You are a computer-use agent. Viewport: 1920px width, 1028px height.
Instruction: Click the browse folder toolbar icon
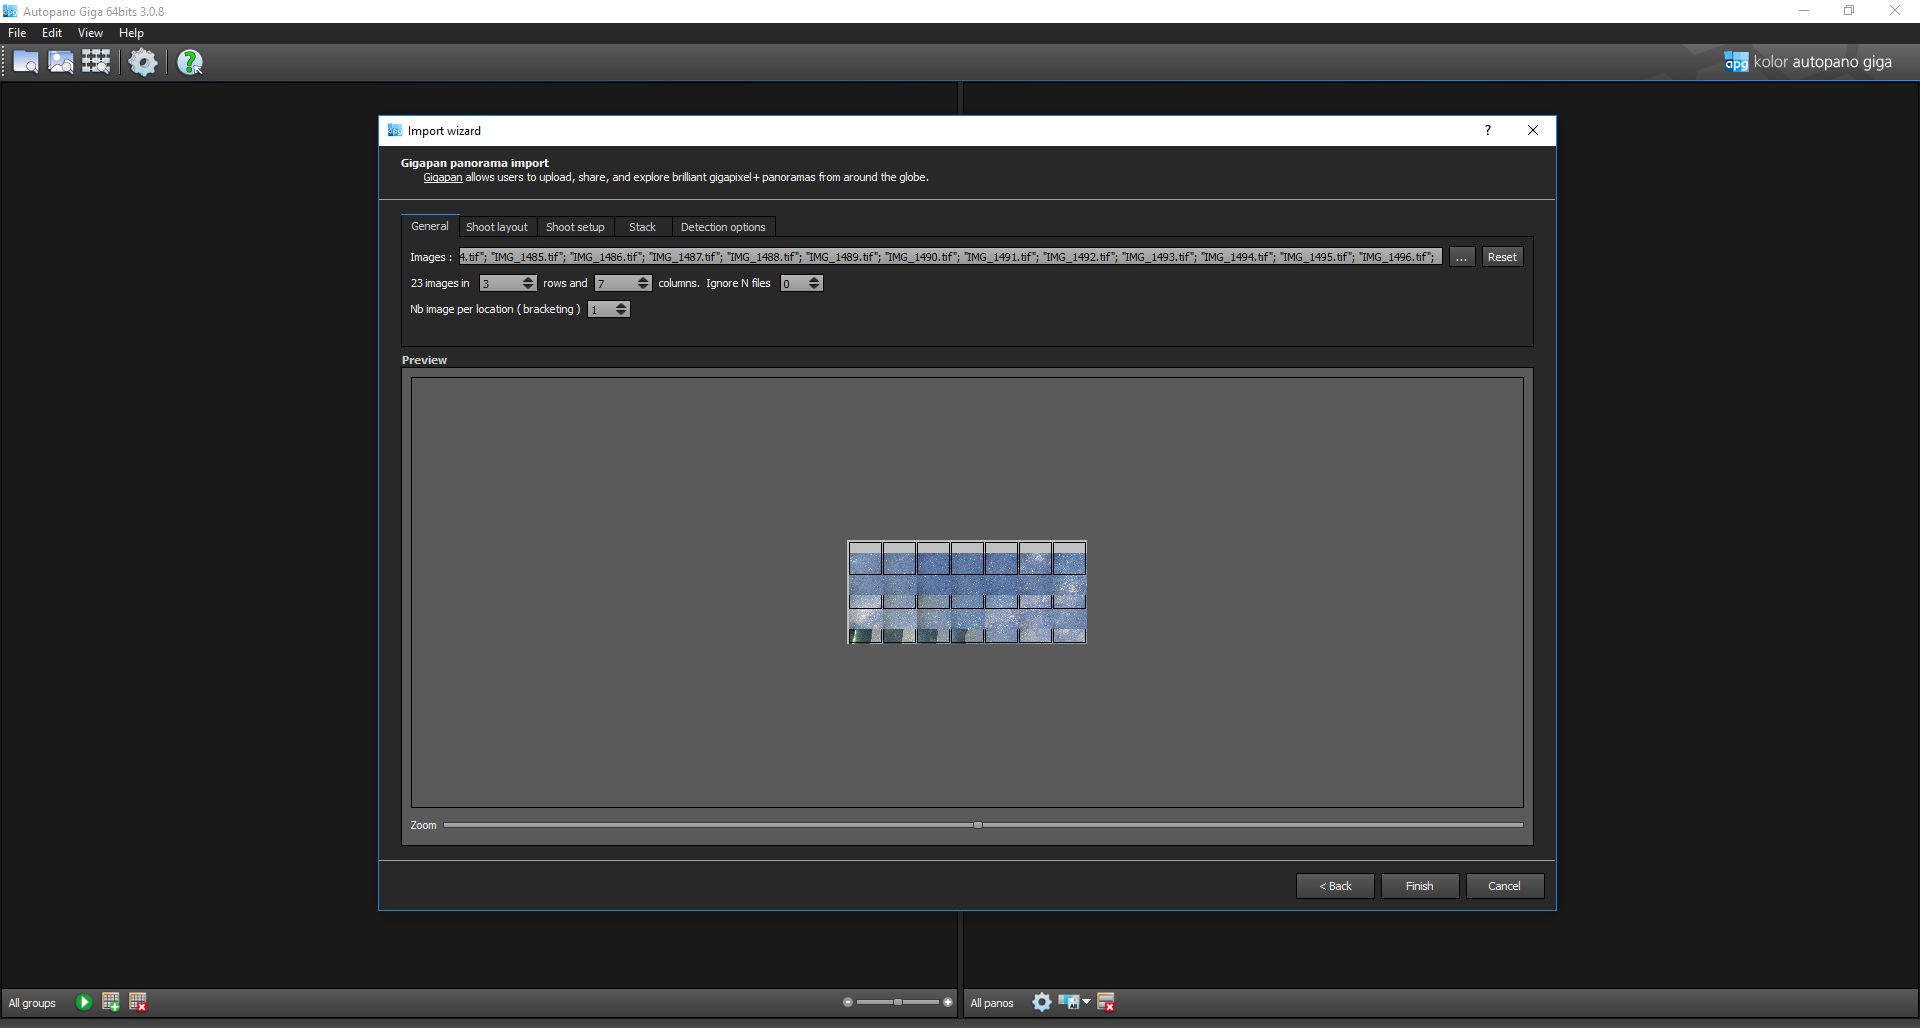[x=26, y=62]
